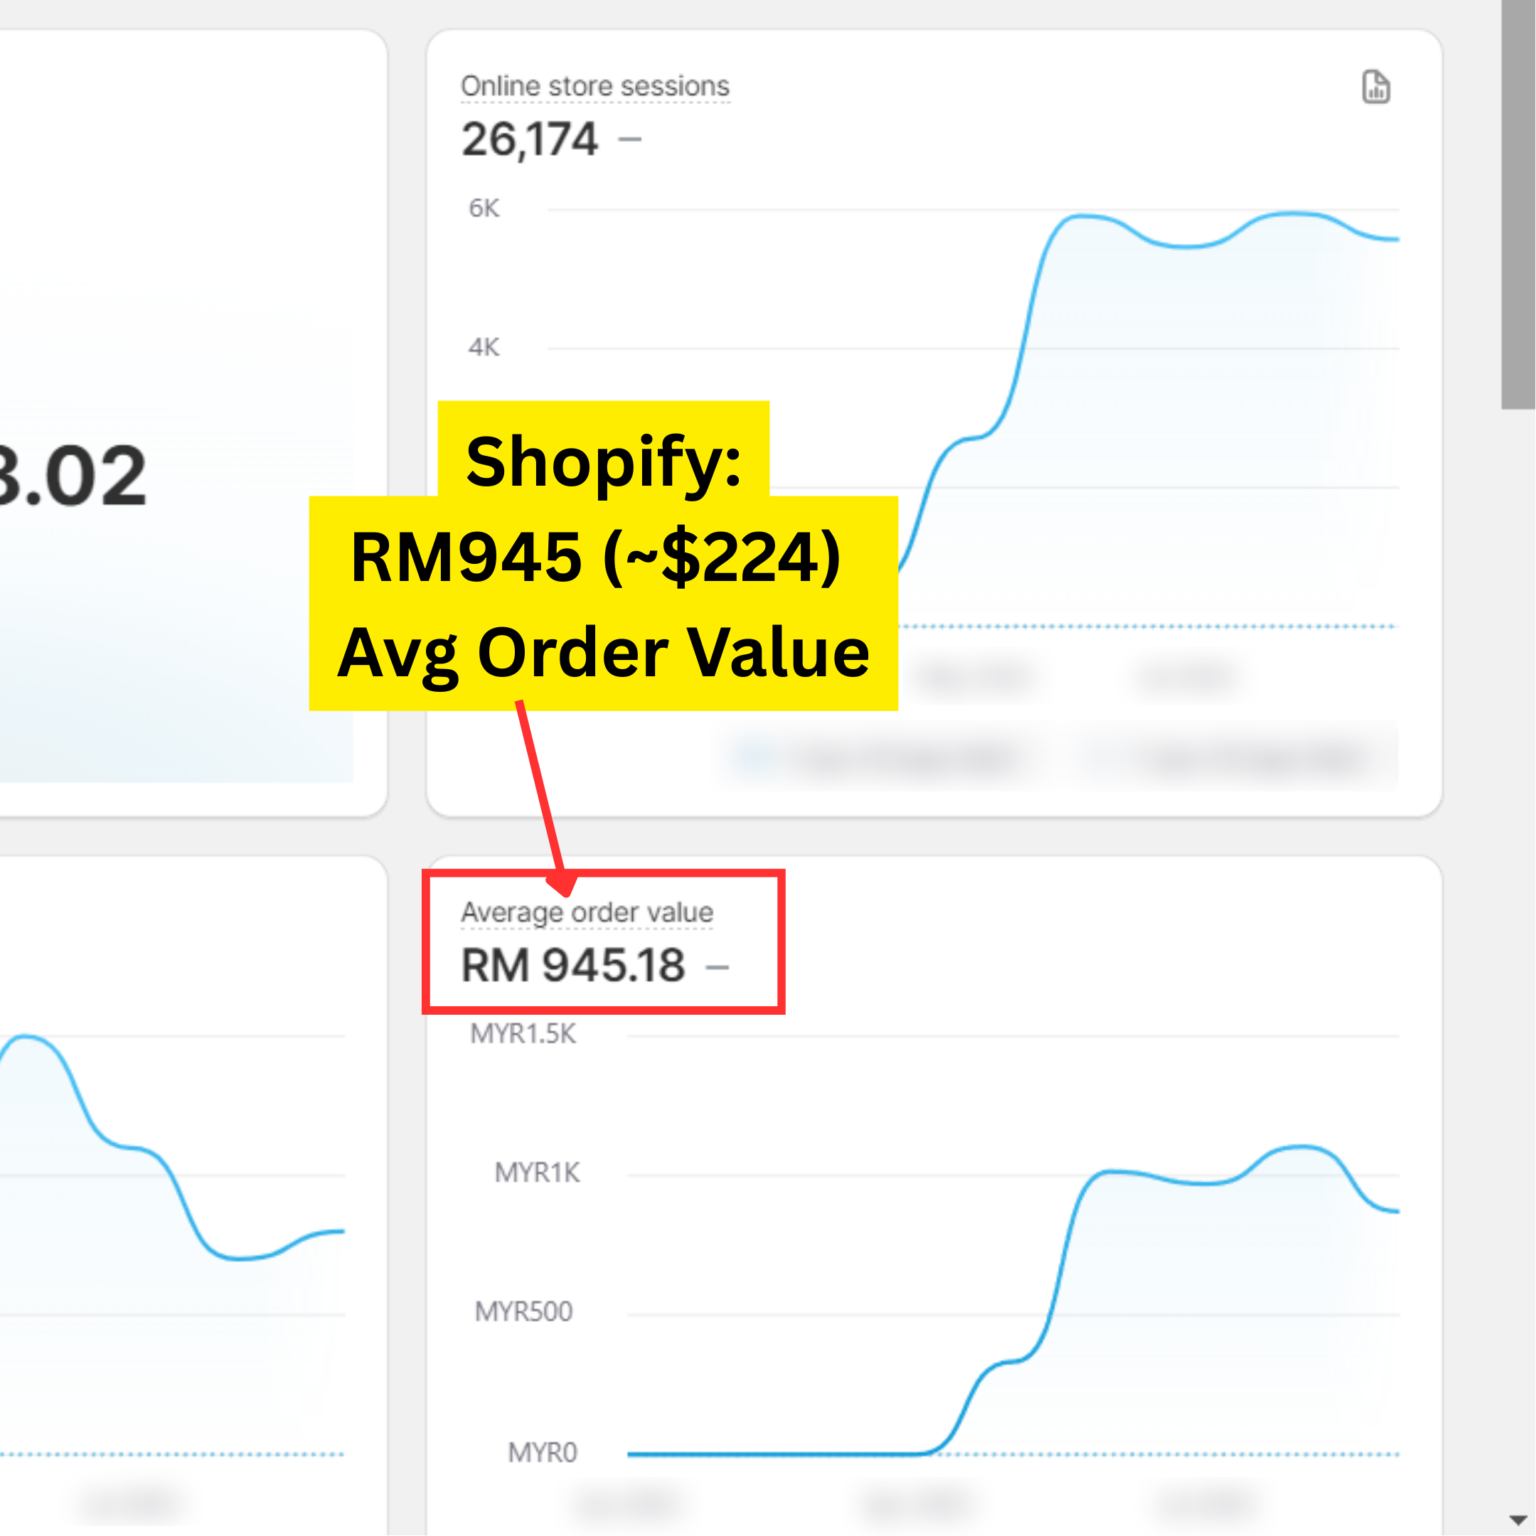Image resolution: width=1536 pixels, height=1536 pixels.
Task: Open the Online store sessions report icon
Action: coord(1375,87)
